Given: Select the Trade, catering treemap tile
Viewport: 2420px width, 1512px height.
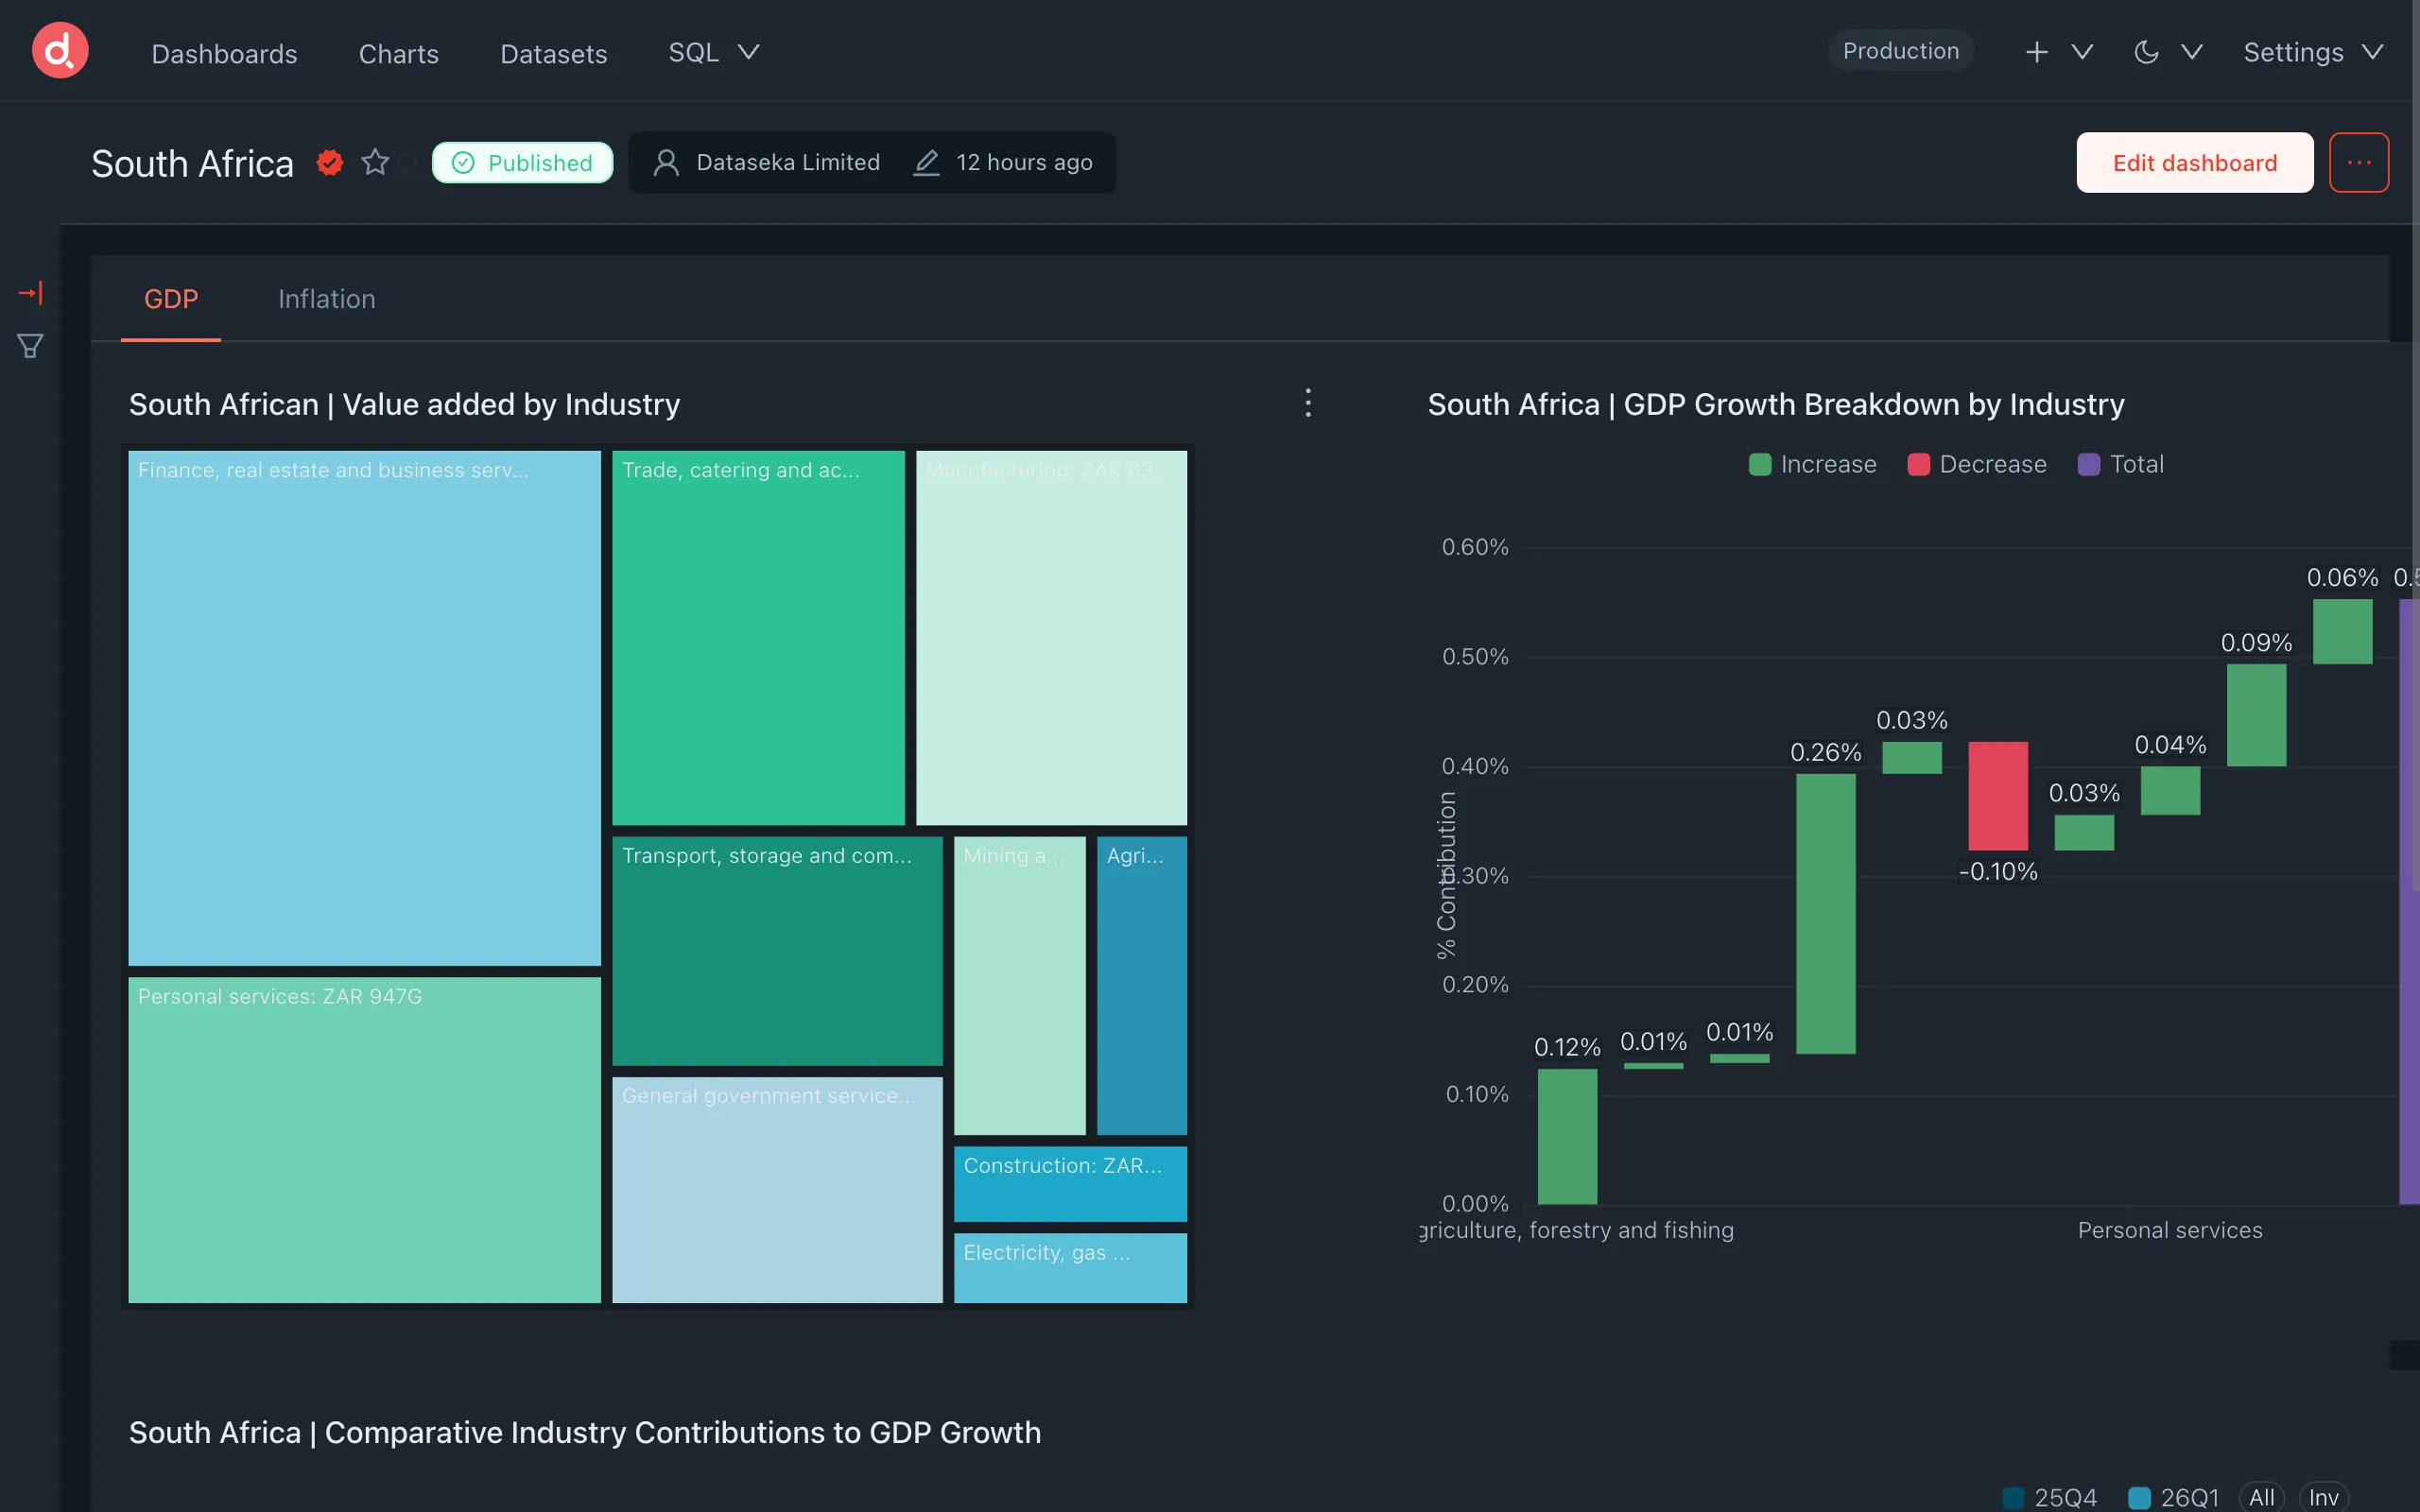Looking at the screenshot, I should pyautogui.click(x=758, y=638).
